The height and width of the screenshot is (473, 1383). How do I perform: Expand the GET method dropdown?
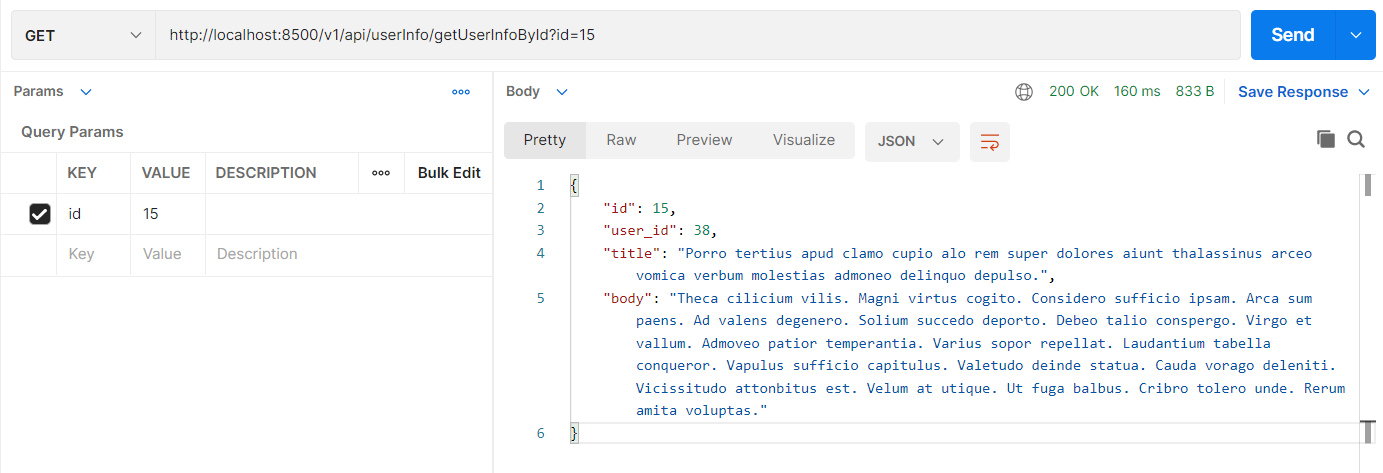point(83,35)
